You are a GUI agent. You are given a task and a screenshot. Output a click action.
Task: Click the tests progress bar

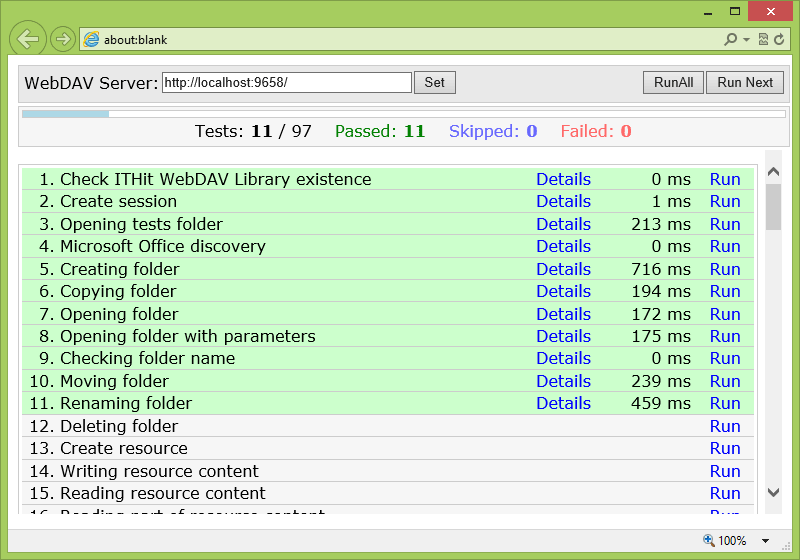click(x=404, y=114)
